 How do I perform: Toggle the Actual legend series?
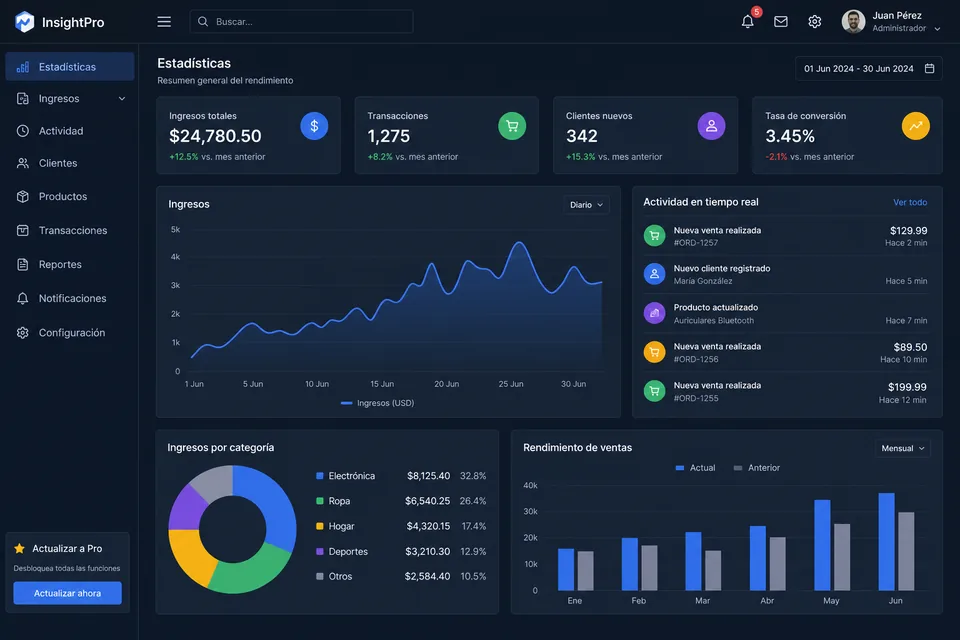click(695, 468)
